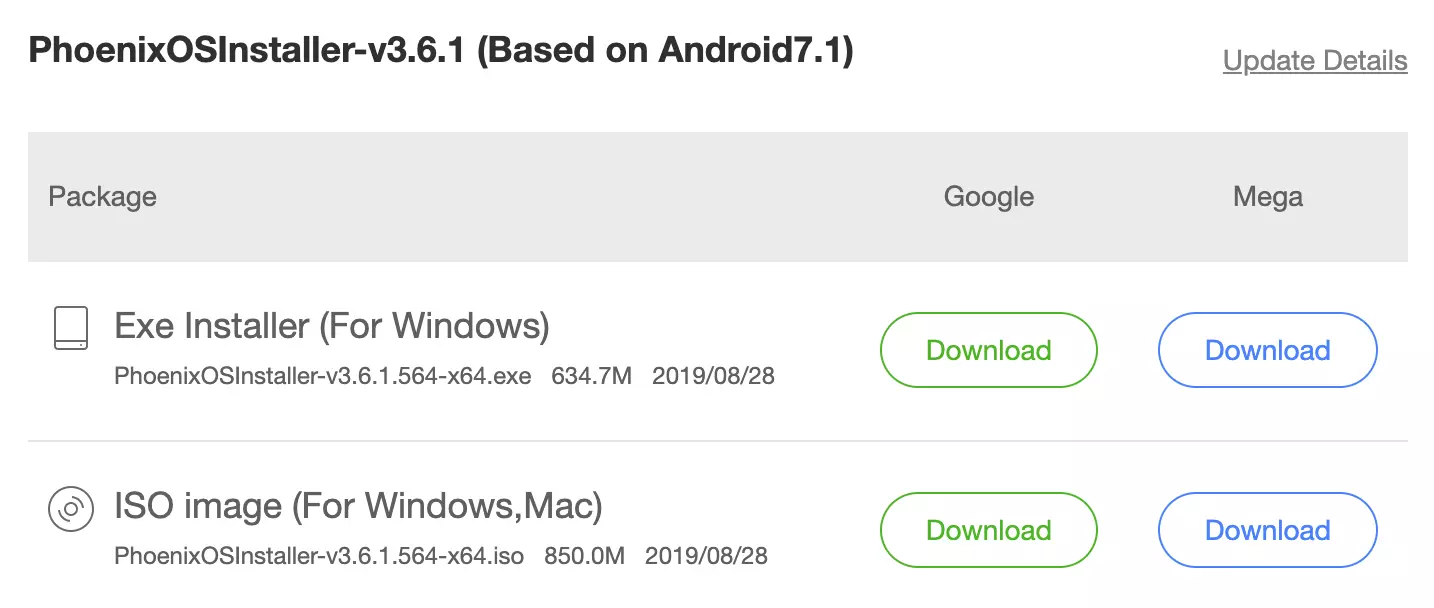Click the blue Download button for the iso file

tap(1267, 530)
